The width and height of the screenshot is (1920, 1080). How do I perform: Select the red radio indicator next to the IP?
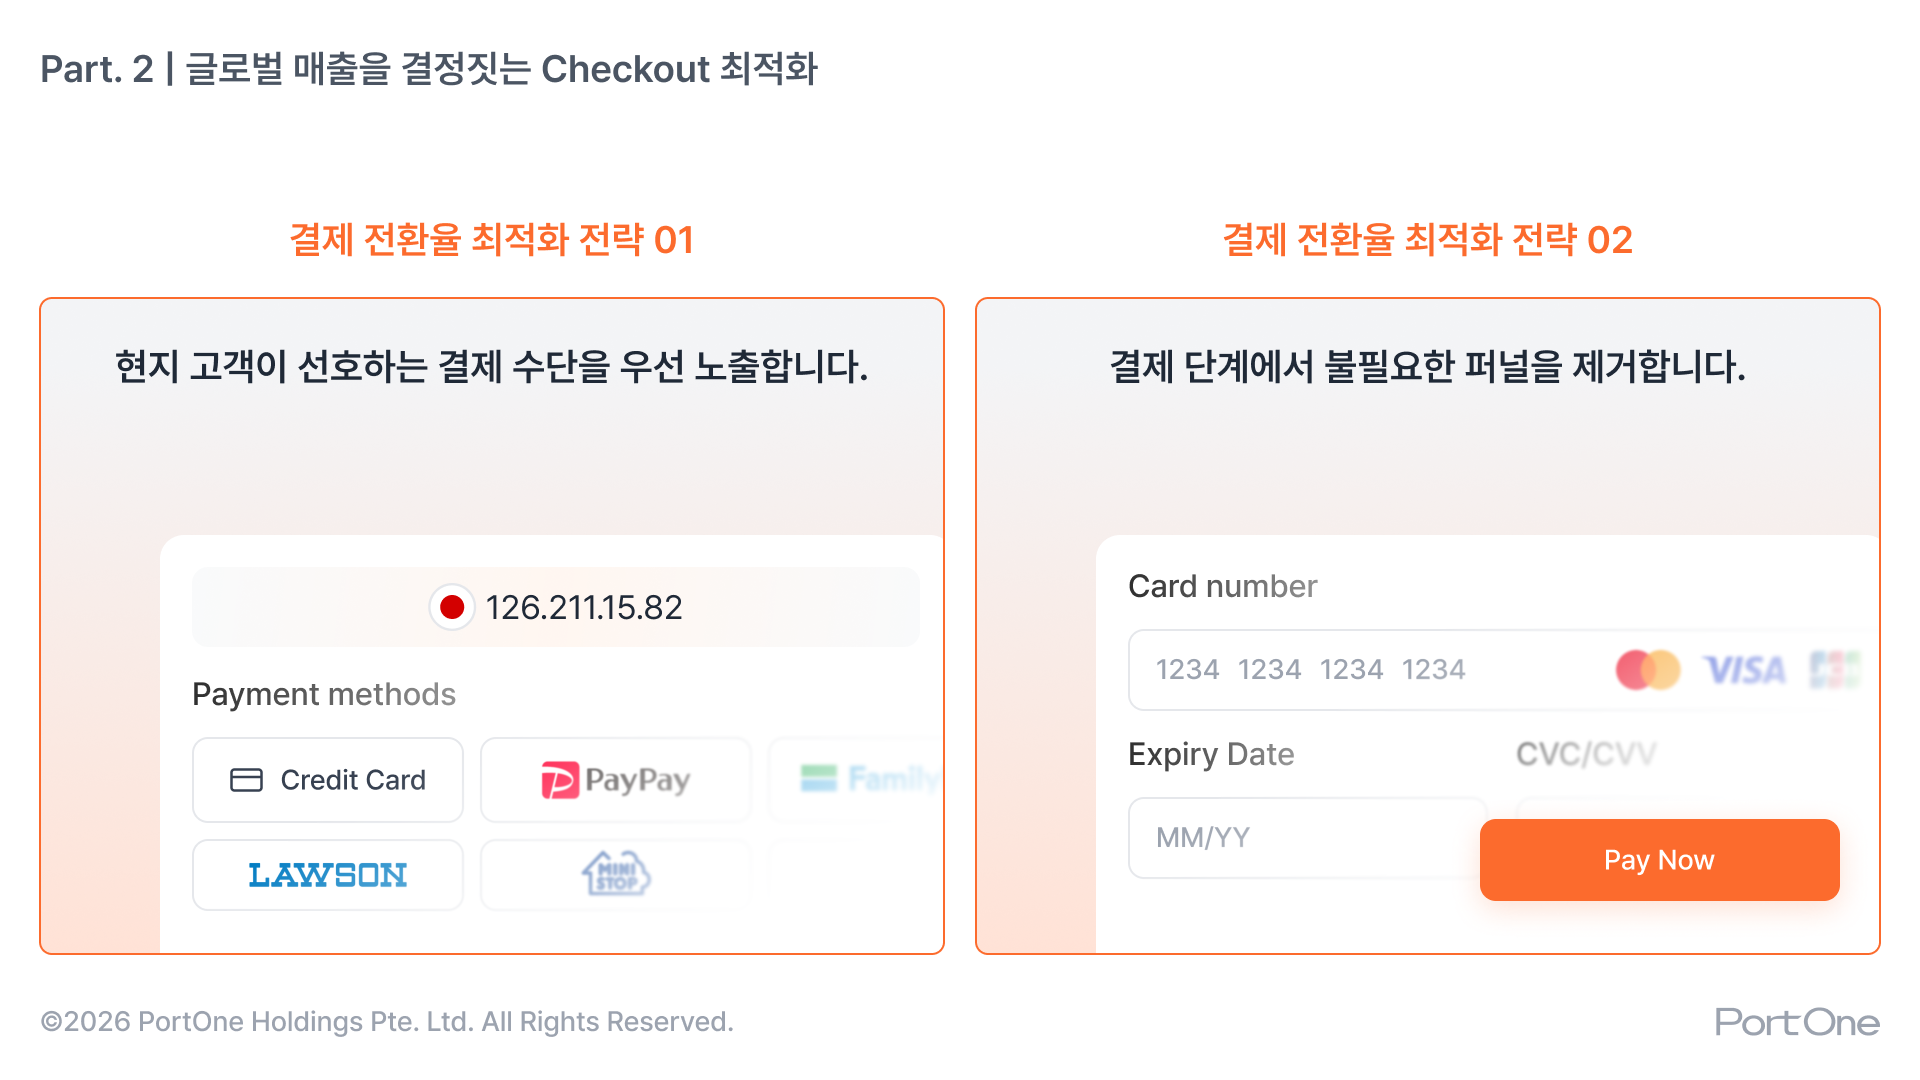pos(452,606)
